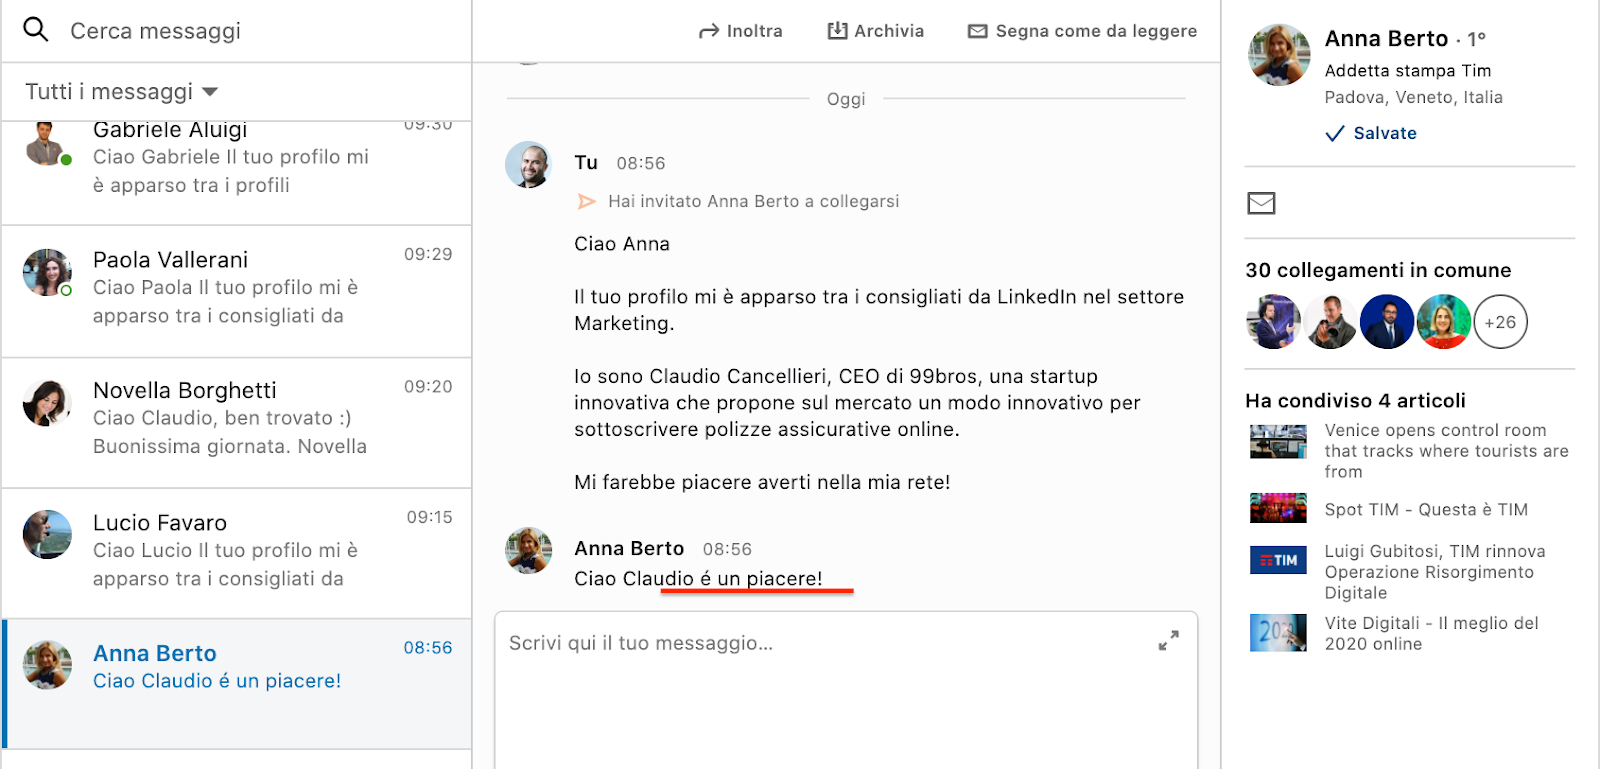Click Novella Borghetti's avatar in message list
The width and height of the screenshot is (1600, 769).
(47, 403)
